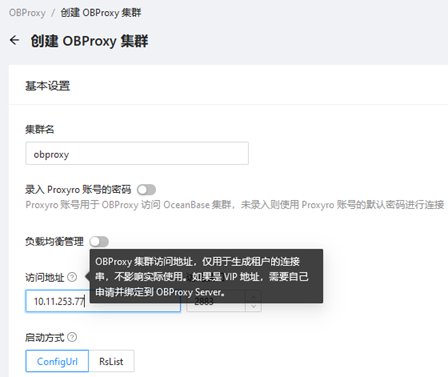Viewport: 448px width, 377px height.
Task: Click the help icon next to 访问地址
Action: pos(72,277)
